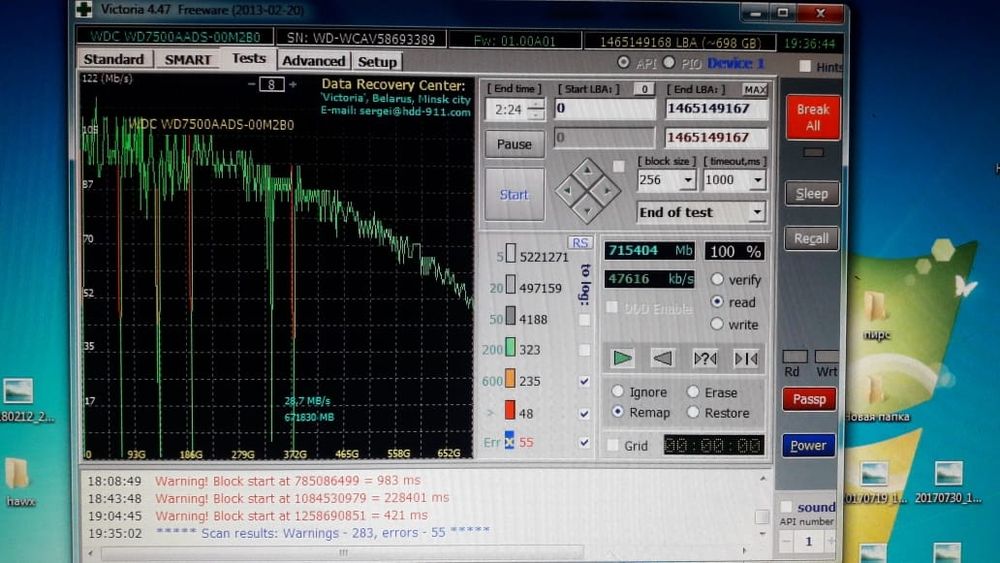
Task: Switch to the Setup tab
Action: pos(377,62)
